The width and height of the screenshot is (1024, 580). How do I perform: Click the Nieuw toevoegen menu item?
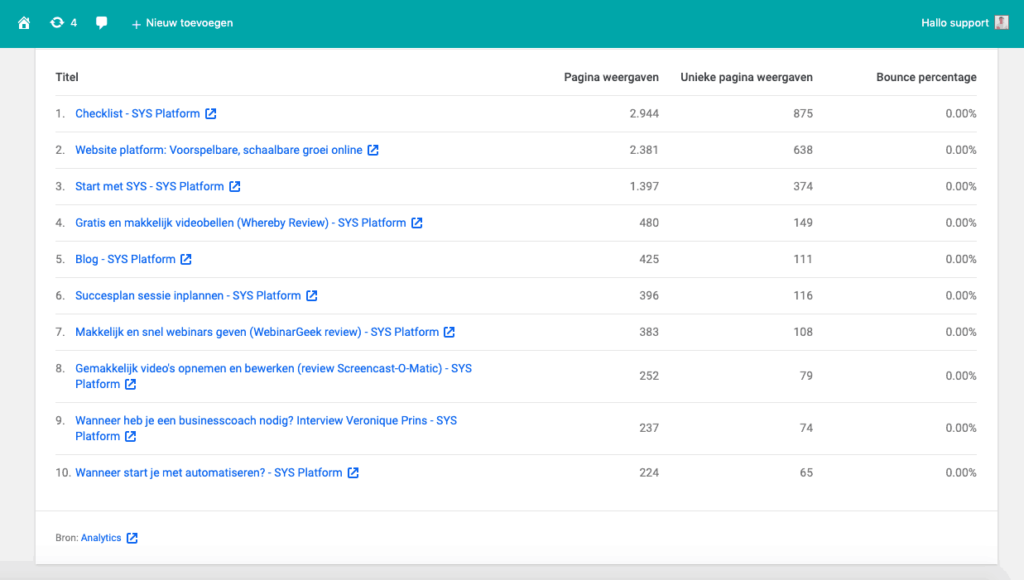[182, 23]
